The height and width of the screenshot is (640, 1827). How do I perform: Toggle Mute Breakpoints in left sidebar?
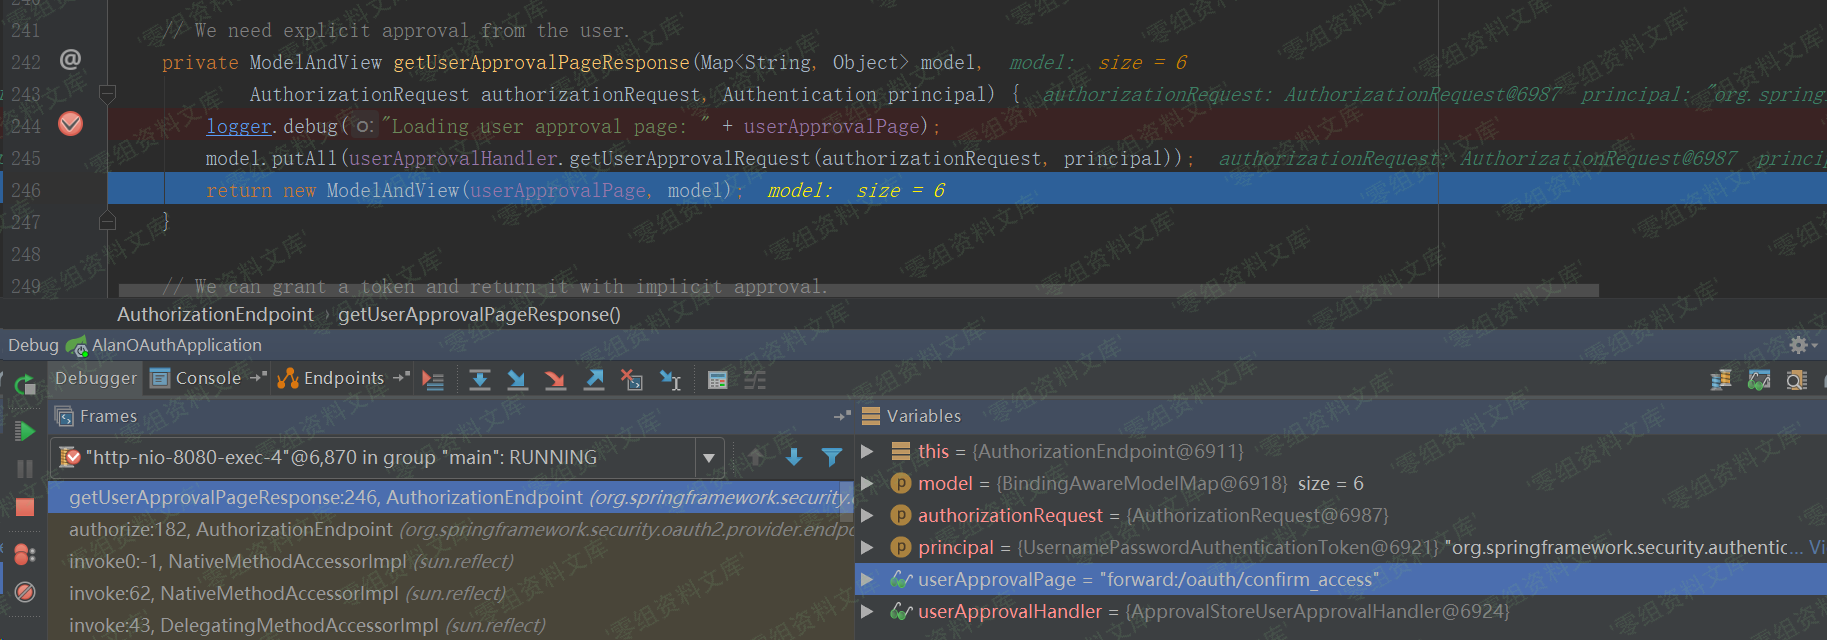pos(25,592)
